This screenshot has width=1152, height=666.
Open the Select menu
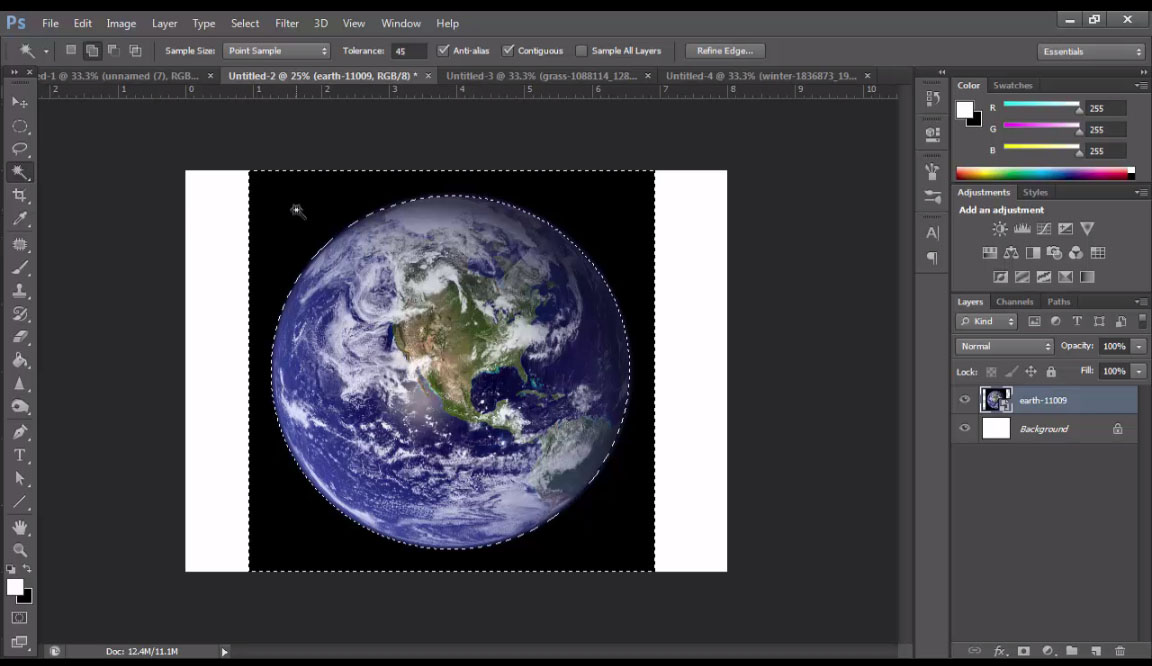(245, 23)
